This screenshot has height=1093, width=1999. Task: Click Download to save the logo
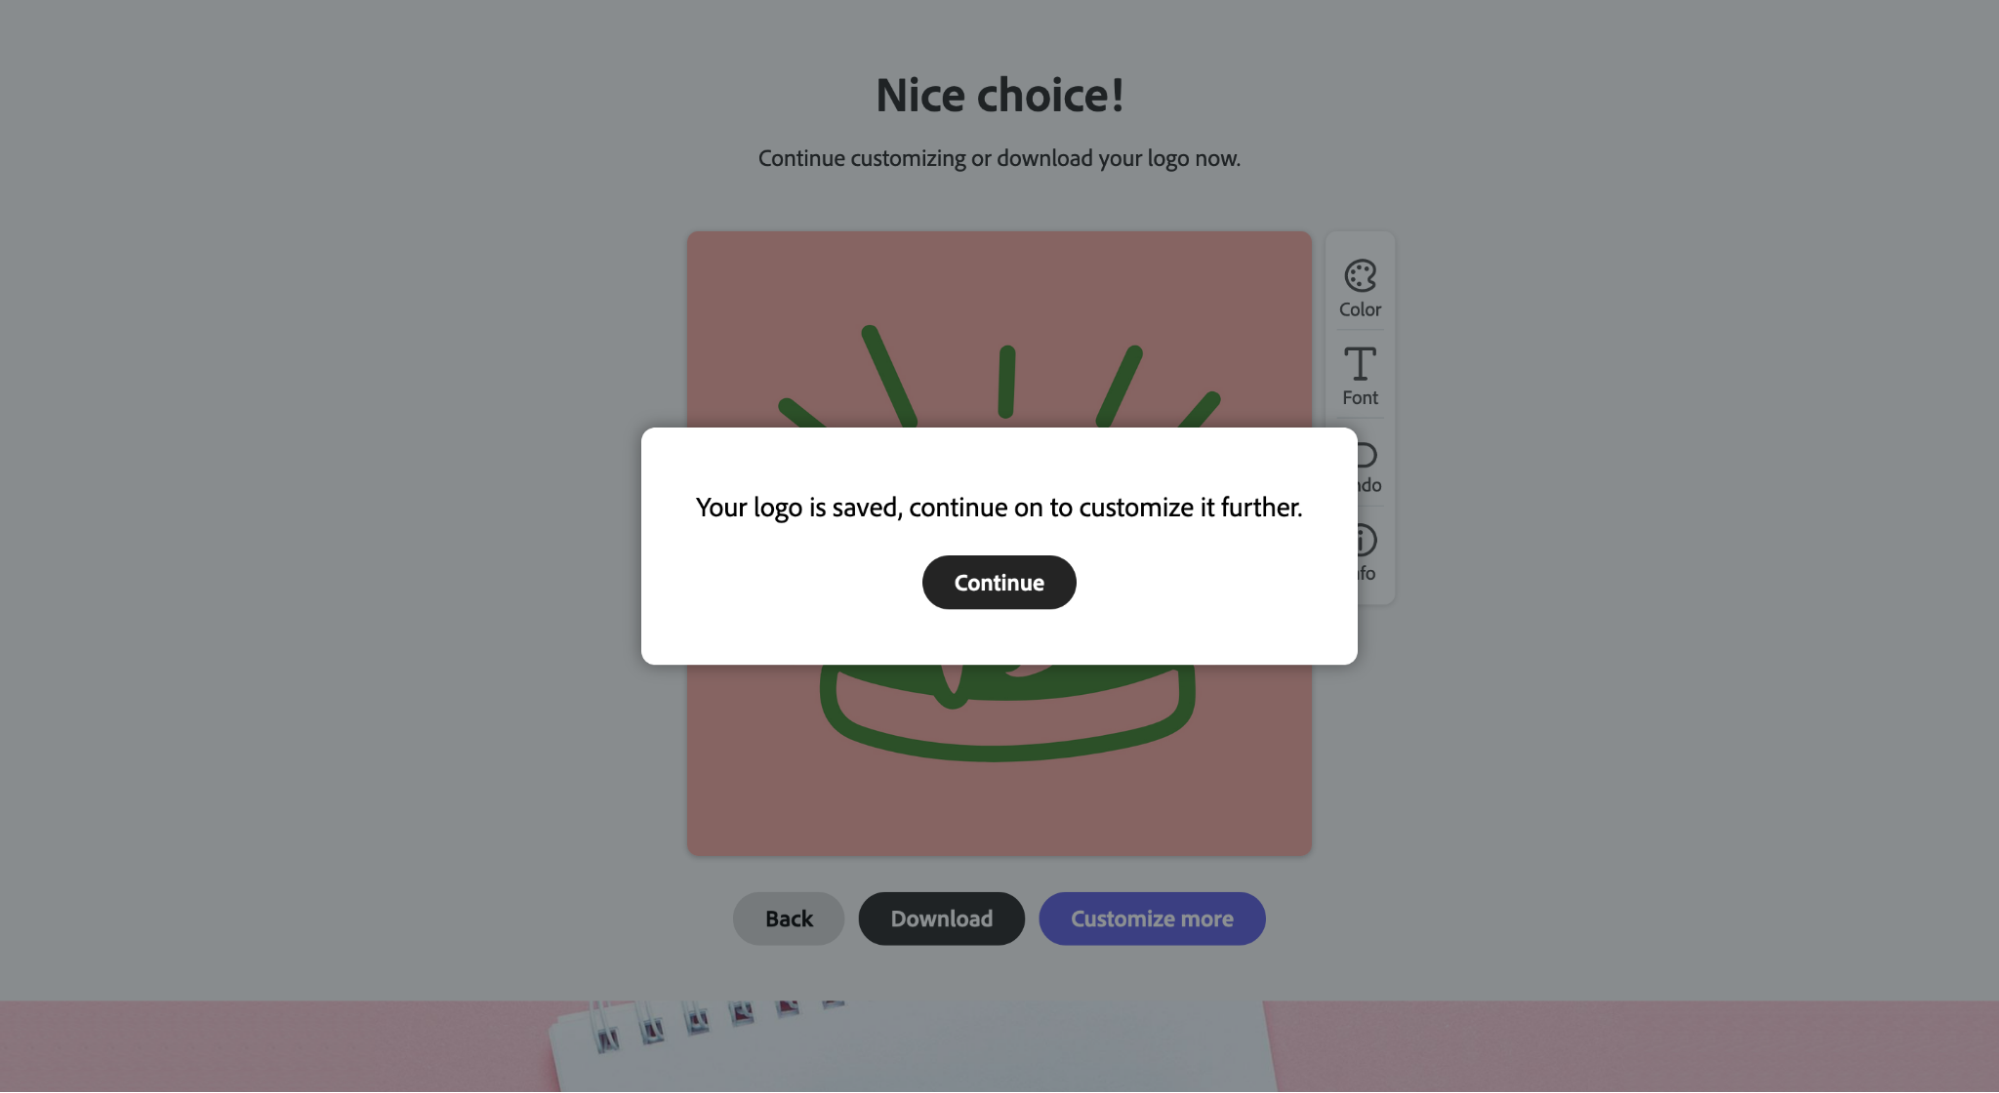(x=941, y=918)
